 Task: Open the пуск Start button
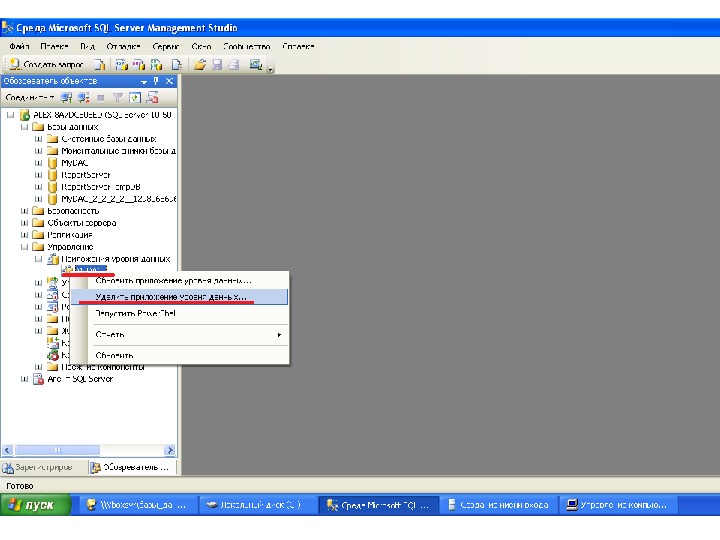pos(35,505)
